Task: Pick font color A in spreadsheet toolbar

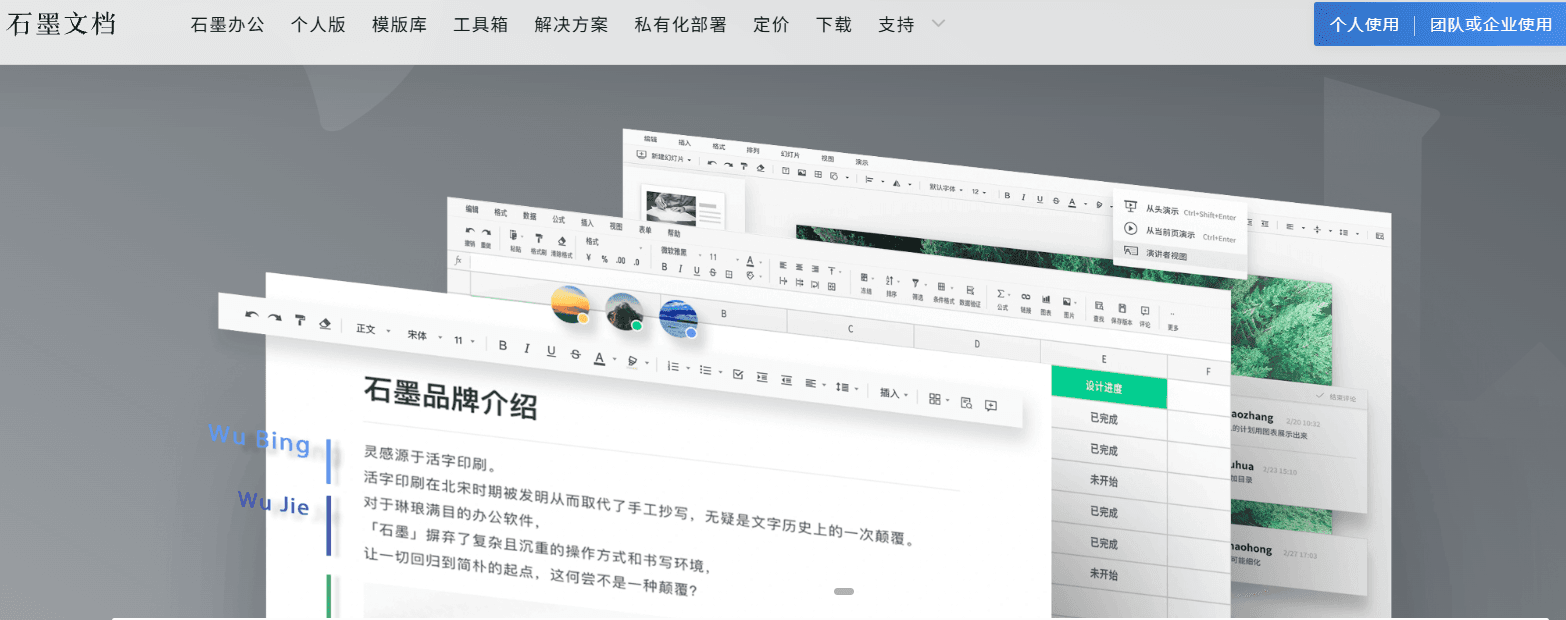Action: [750, 260]
